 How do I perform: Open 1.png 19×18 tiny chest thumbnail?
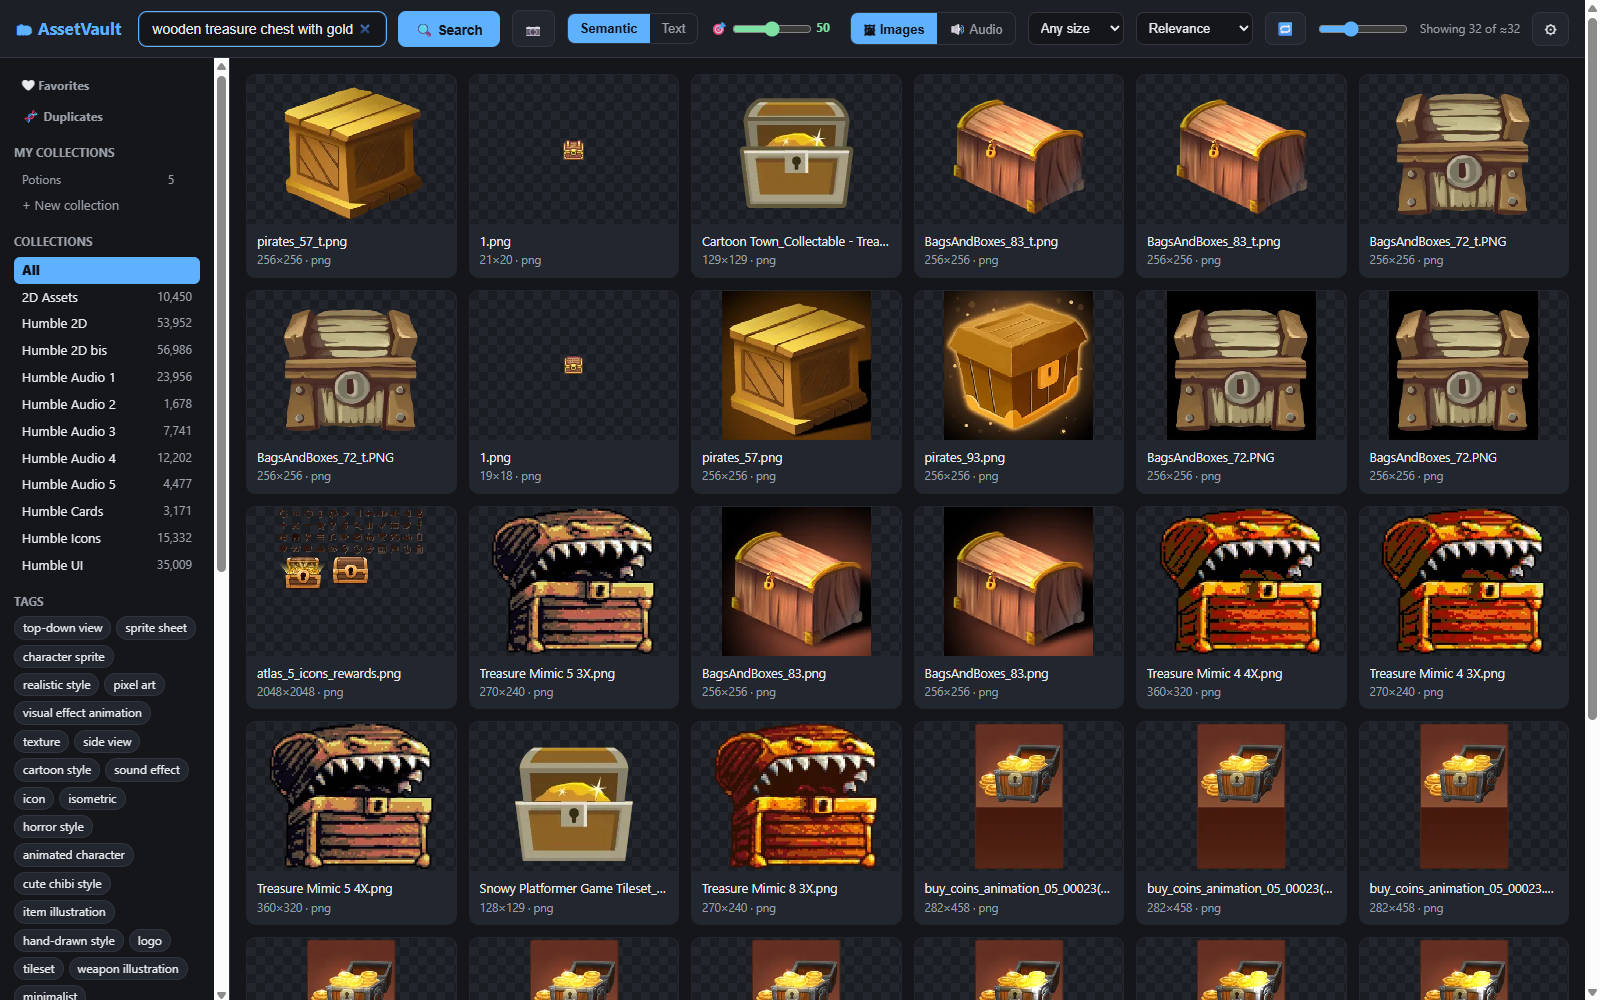(573, 365)
